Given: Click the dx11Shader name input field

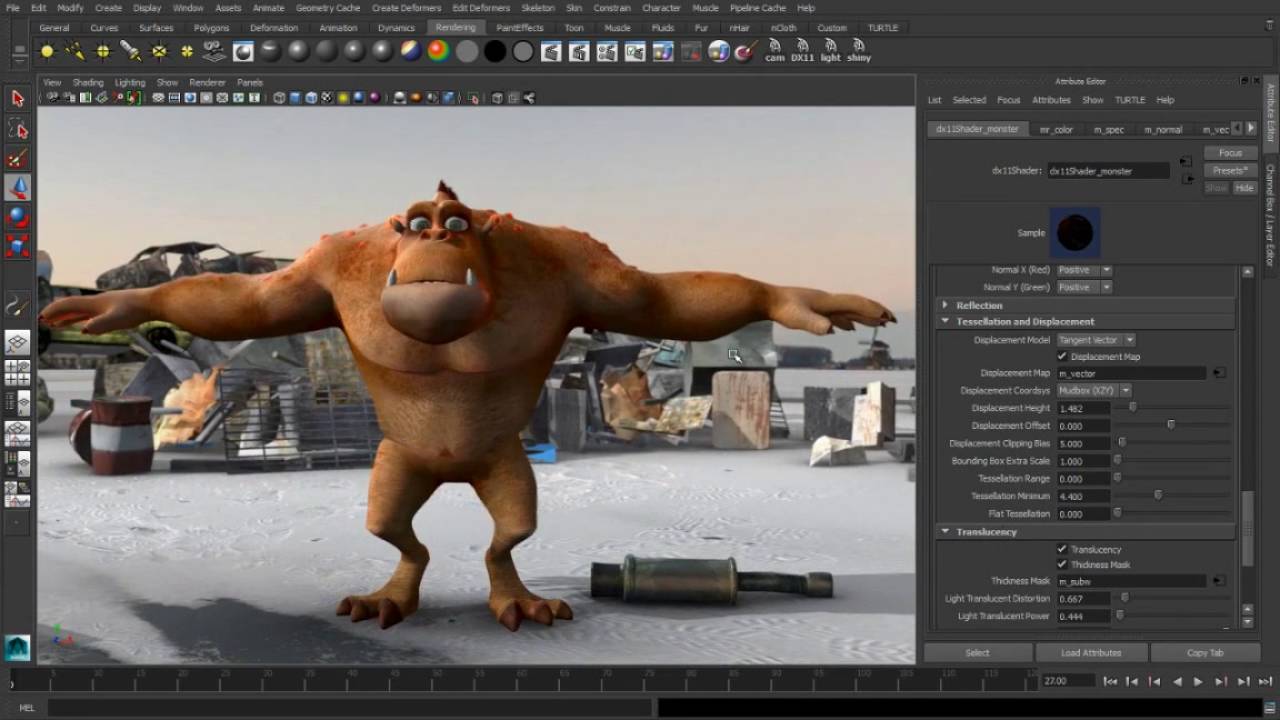Looking at the screenshot, I should point(1108,171).
